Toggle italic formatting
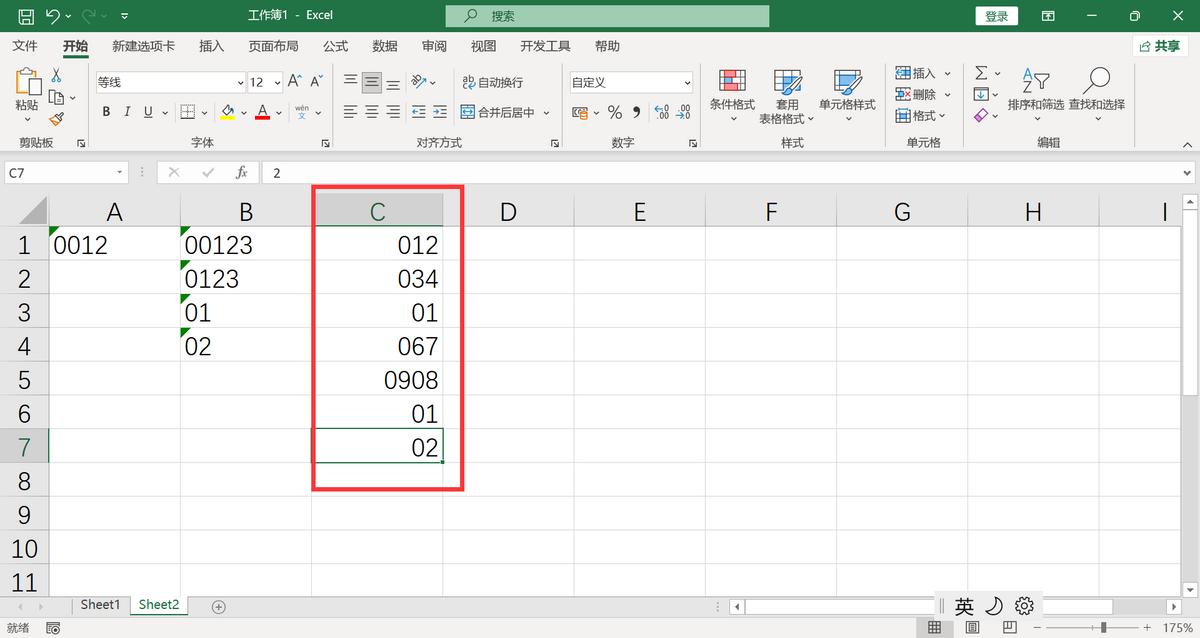The height and width of the screenshot is (638, 1200). point(127,112)
